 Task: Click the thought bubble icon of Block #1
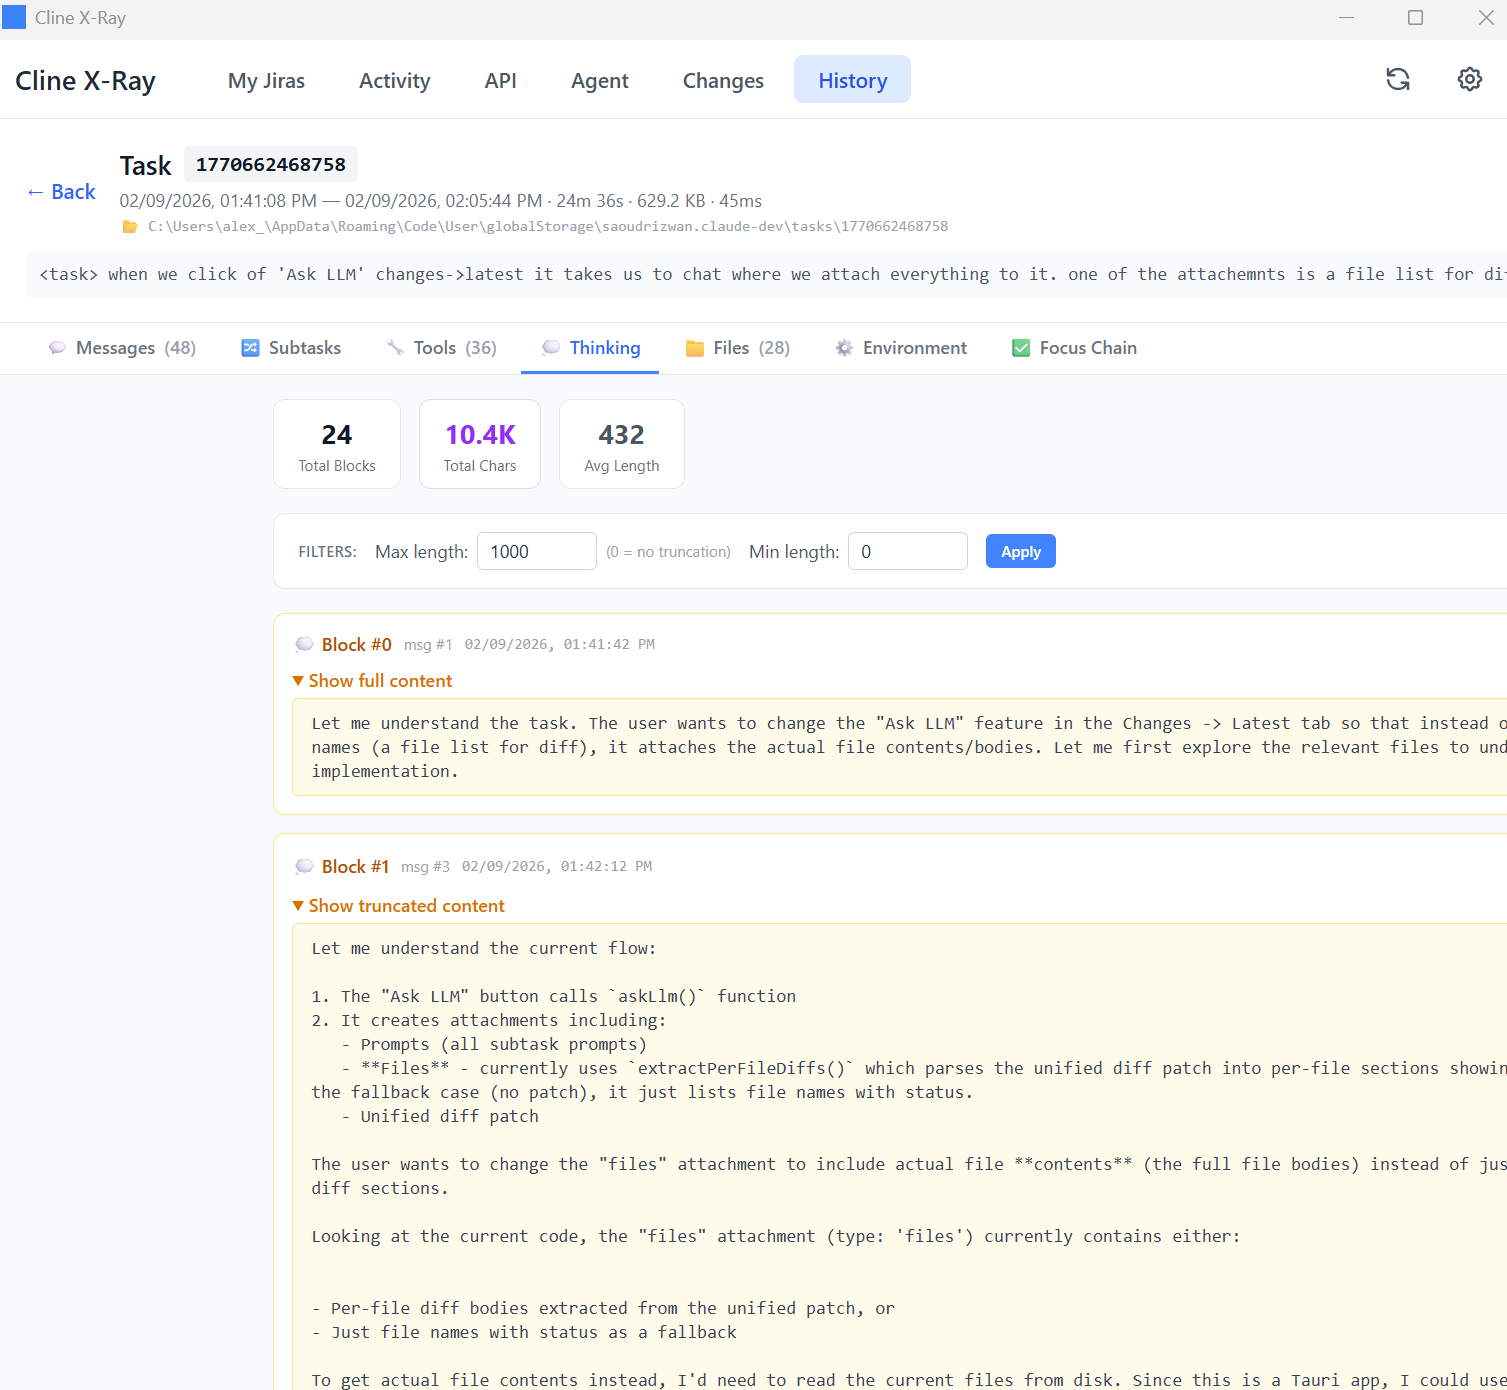pyautogui.click(x=305, y=866)
